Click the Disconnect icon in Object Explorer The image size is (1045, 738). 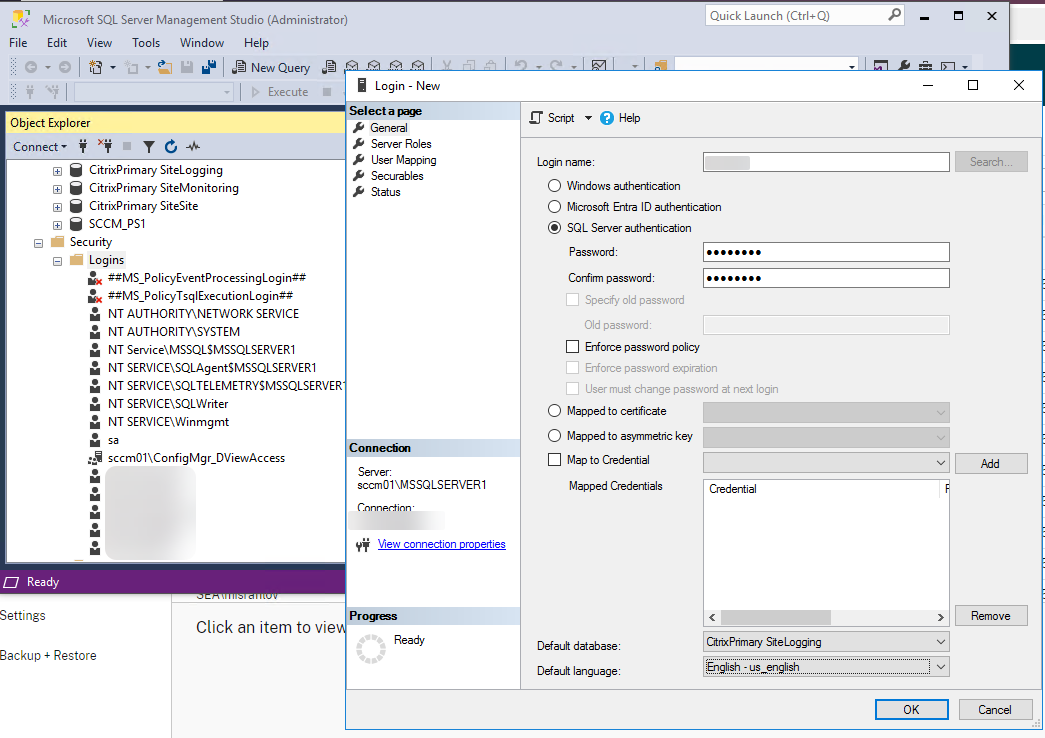pyautogui.click(x=105, y=146)
